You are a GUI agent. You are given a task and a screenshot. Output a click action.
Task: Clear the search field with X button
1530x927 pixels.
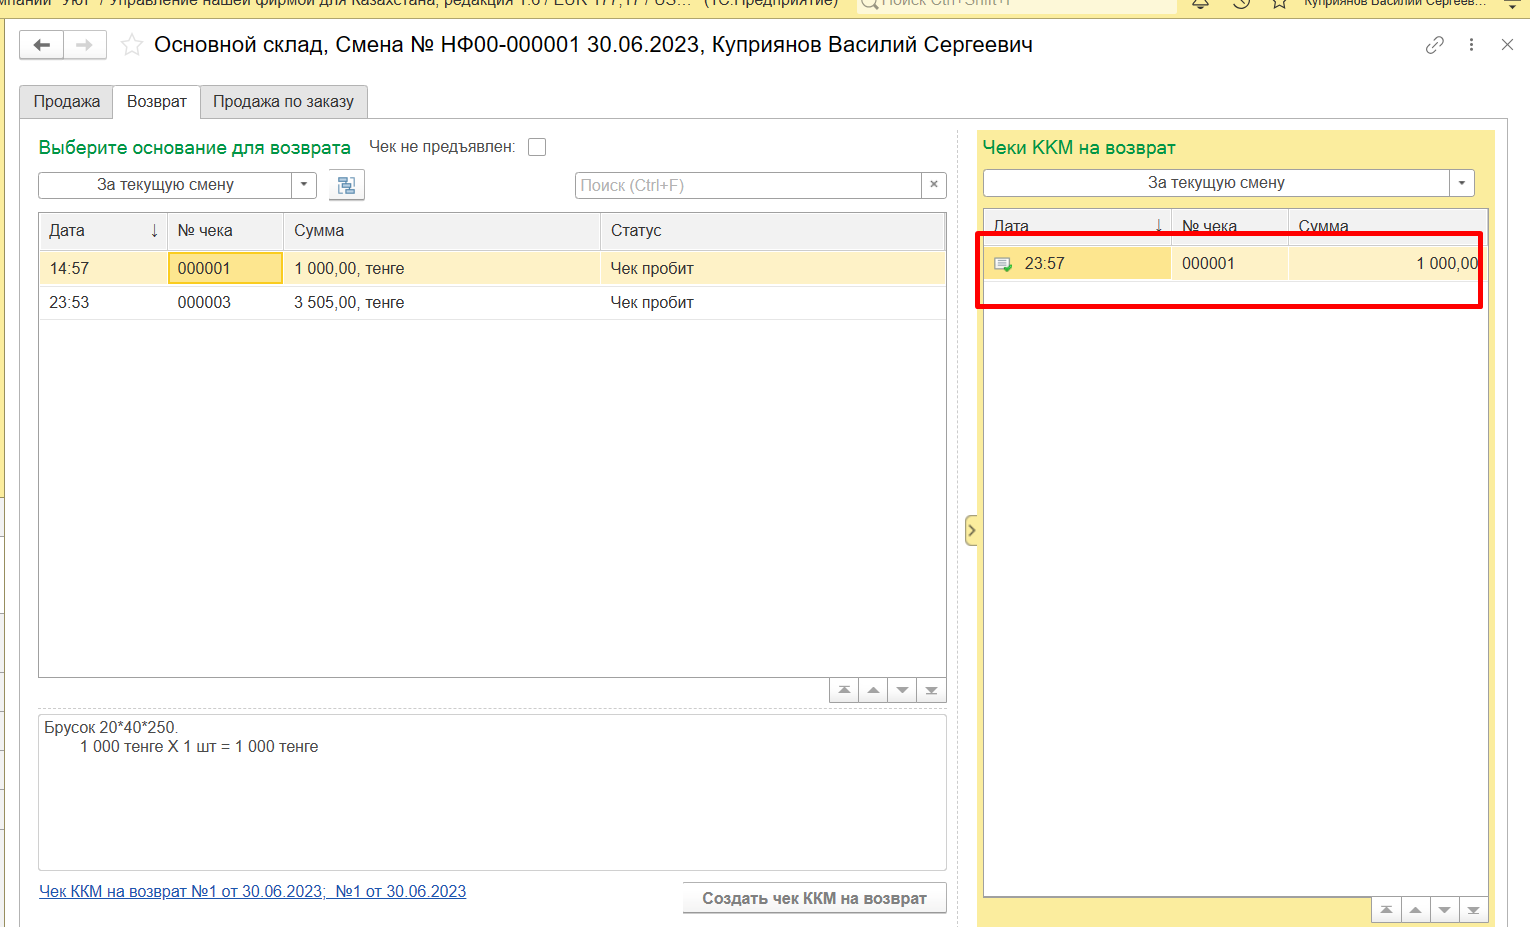[x=933, y=185]
